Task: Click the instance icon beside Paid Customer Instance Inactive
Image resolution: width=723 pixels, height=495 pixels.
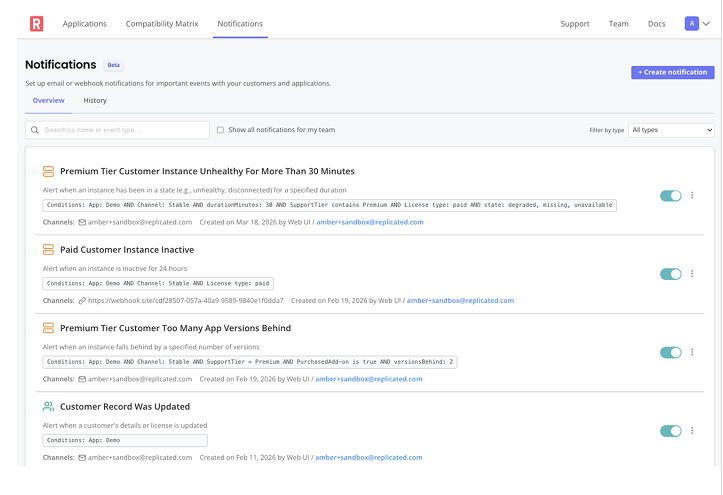Action: 48,249
